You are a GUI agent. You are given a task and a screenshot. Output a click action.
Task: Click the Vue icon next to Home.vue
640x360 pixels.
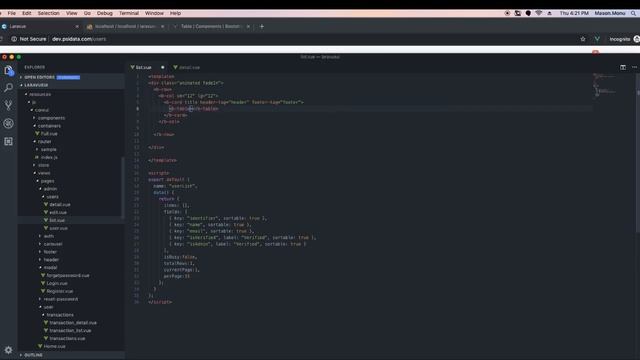click(40, 346)
